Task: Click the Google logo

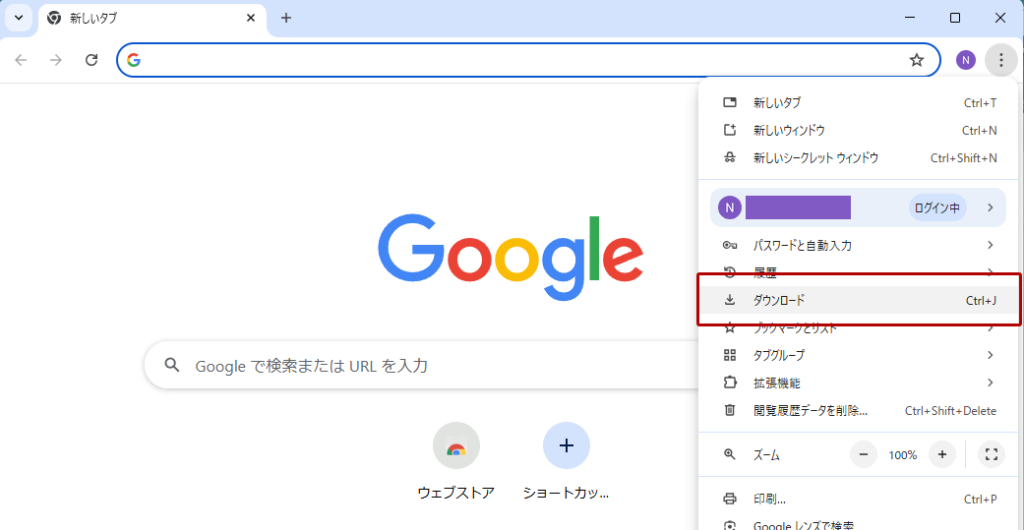Action: [510, 257]
